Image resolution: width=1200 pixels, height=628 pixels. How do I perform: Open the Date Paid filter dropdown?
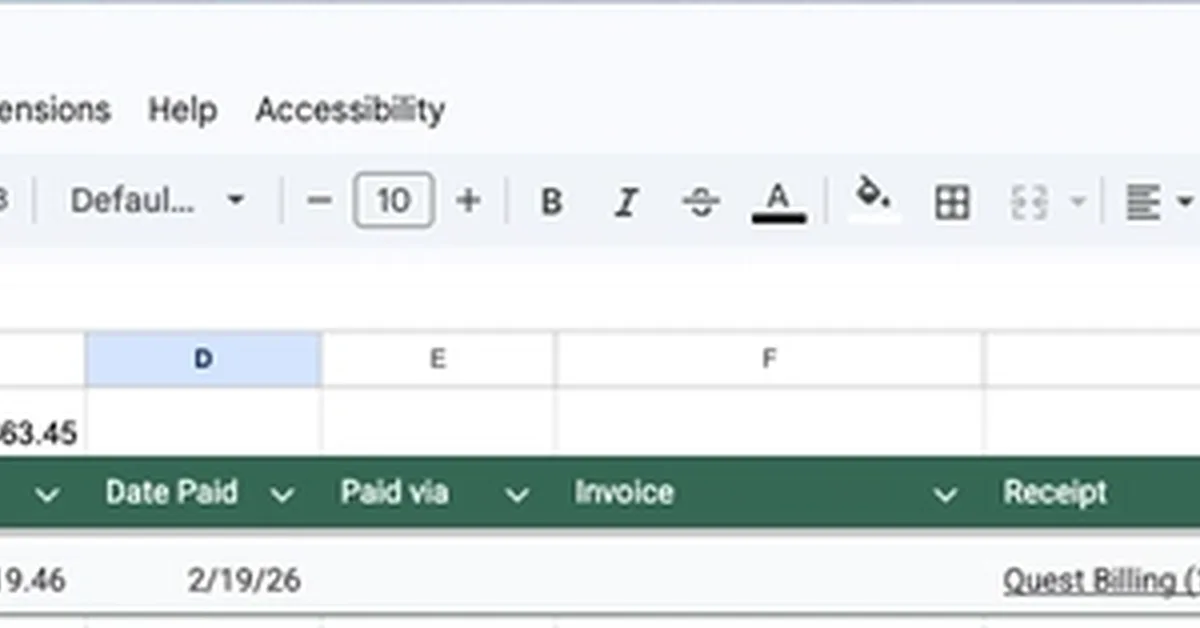pos(283,493)
